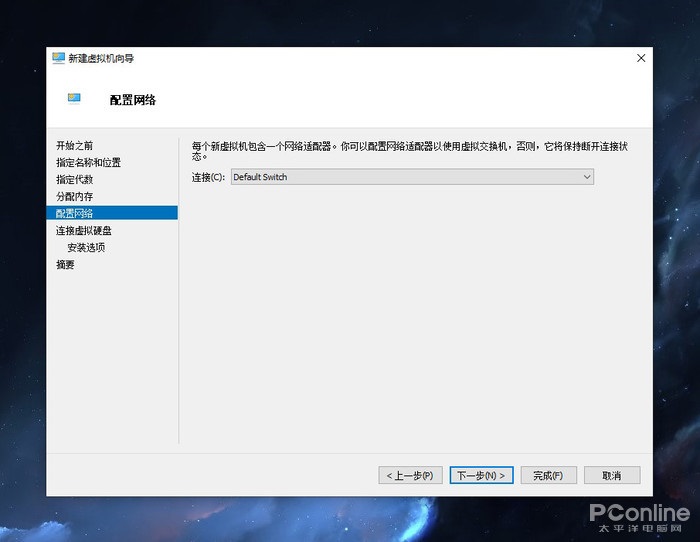Viewport: 700px width, 542px height.
Task: Go to the 摘要 step
Action: point(65,264)
